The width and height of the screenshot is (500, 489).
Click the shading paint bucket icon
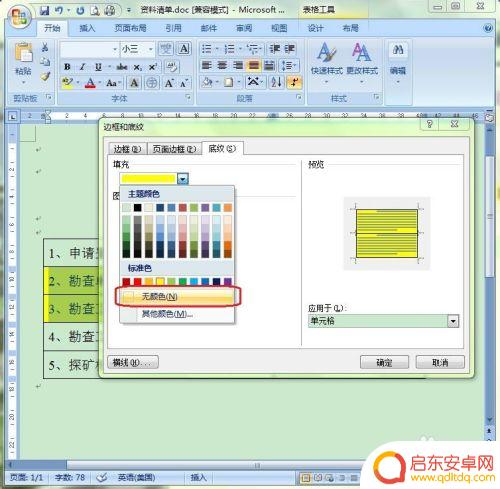tap(207, 82)
